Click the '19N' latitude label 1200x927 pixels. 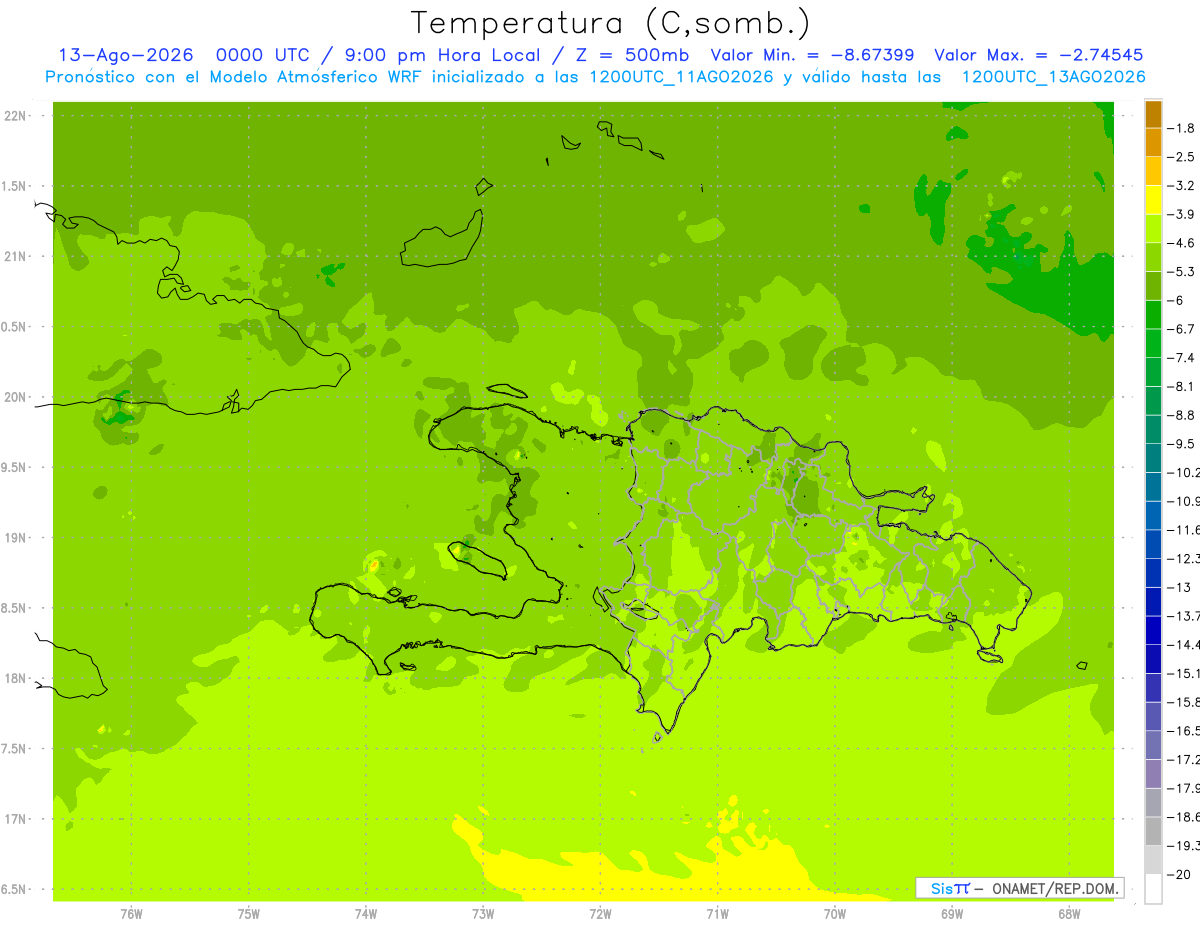point(16,538)
